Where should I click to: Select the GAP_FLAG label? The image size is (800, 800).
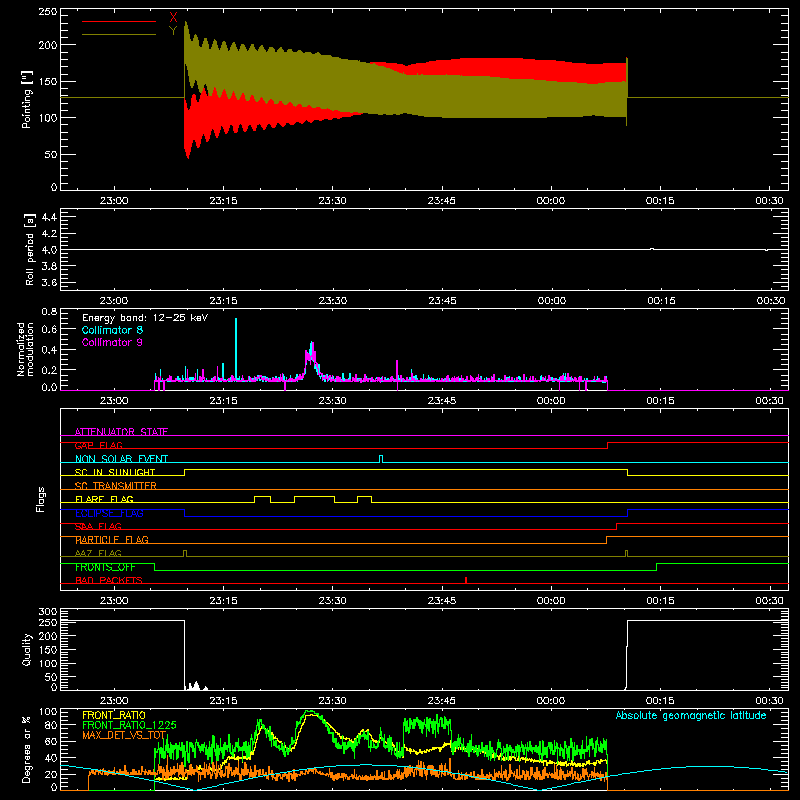[x=98, y=445]
